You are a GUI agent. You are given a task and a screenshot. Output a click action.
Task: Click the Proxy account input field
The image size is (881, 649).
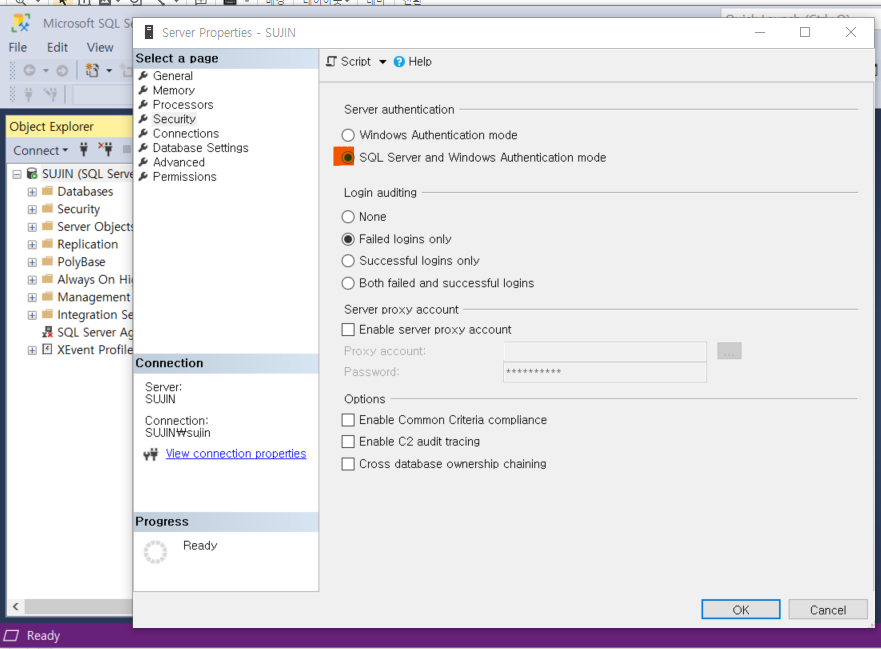coord(605,351)
